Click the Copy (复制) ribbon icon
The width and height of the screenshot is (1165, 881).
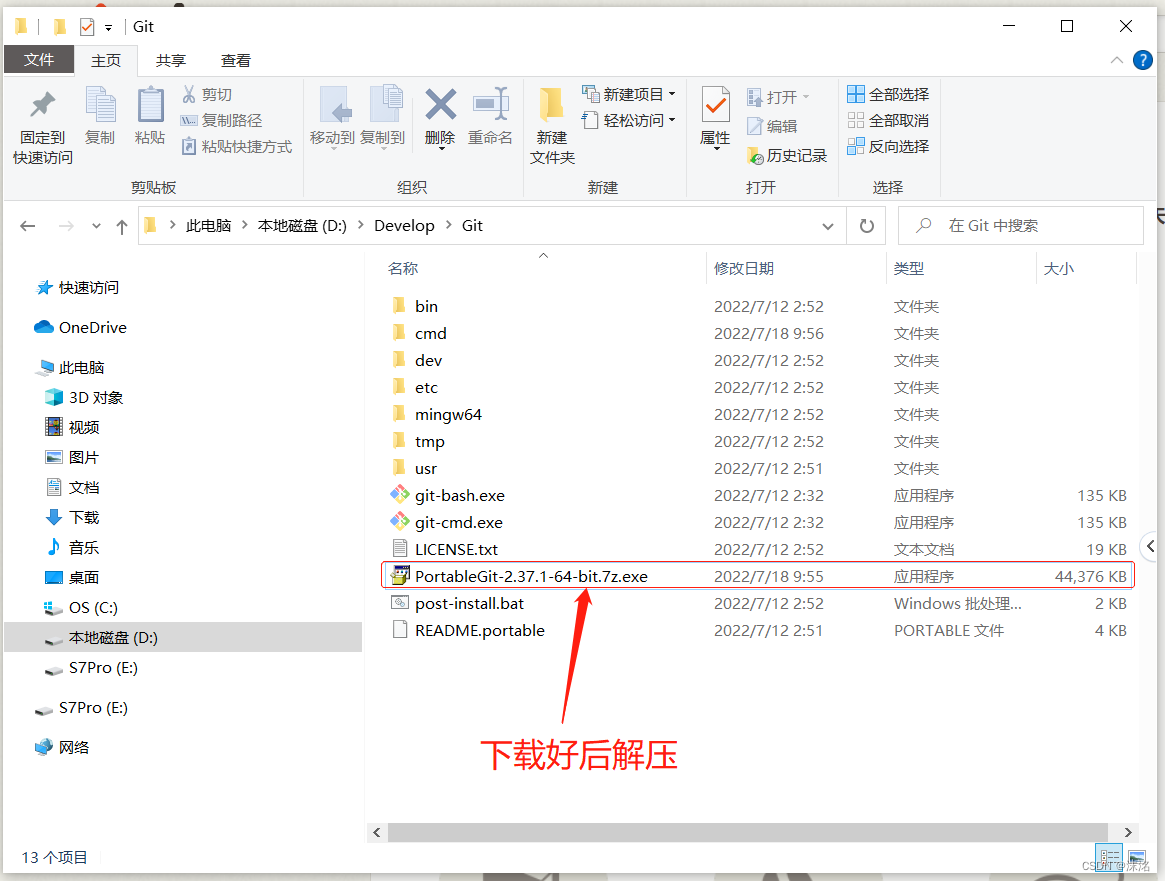100,104
